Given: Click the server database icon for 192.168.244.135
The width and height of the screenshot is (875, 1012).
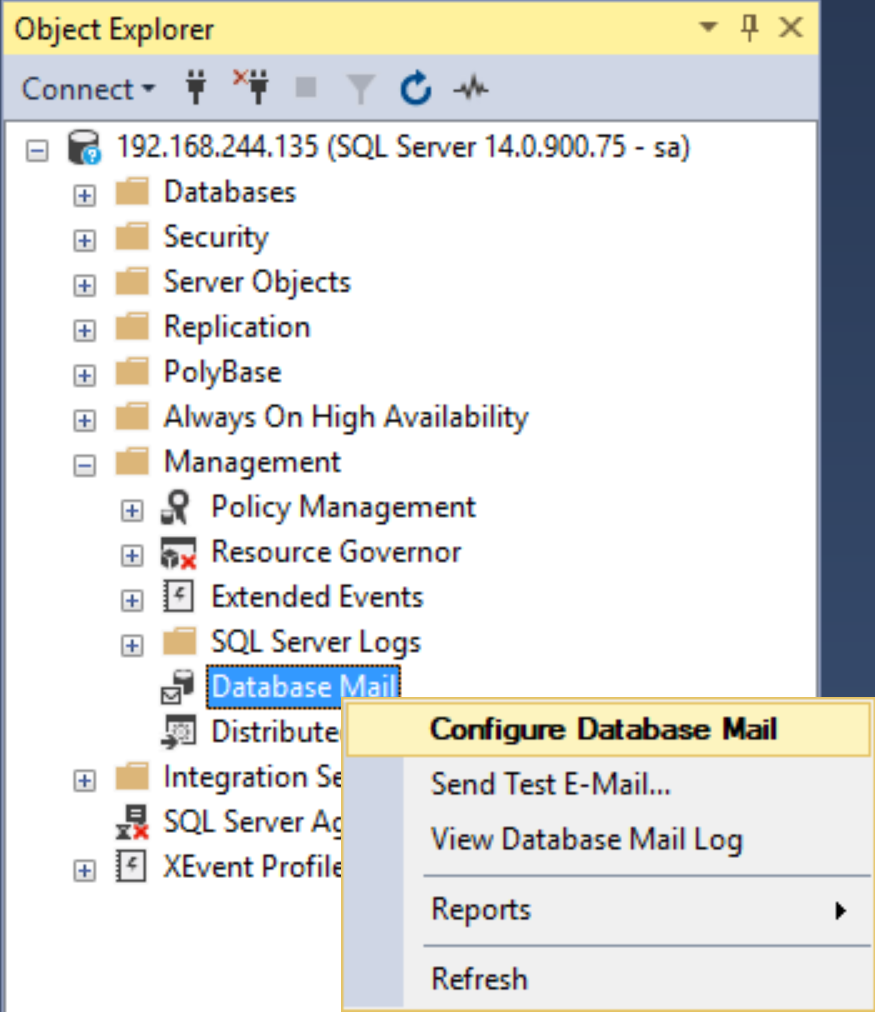Looking at the screenshot, I should pos(85,147).
